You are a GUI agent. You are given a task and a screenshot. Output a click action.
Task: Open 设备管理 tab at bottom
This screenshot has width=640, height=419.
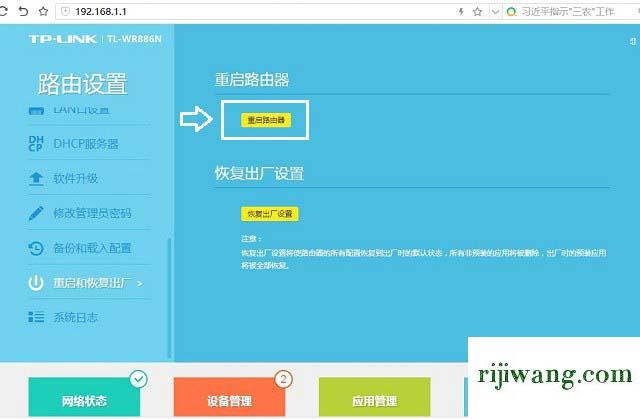pos(229,397)
